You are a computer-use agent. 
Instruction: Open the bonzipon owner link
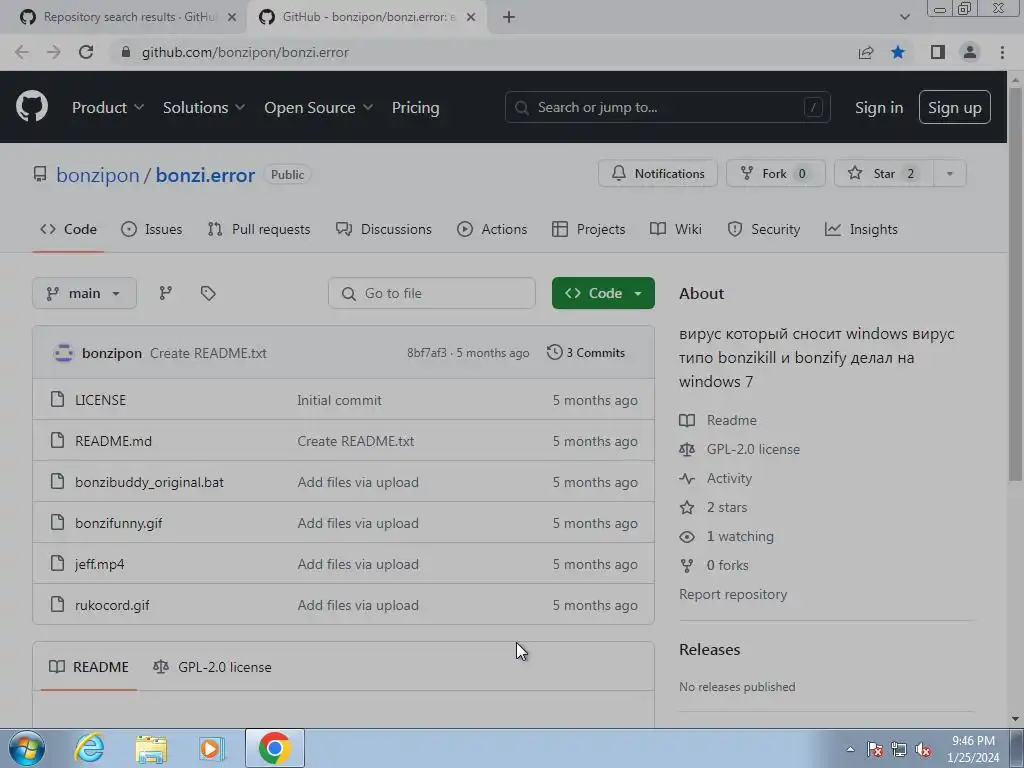point(97,175)
